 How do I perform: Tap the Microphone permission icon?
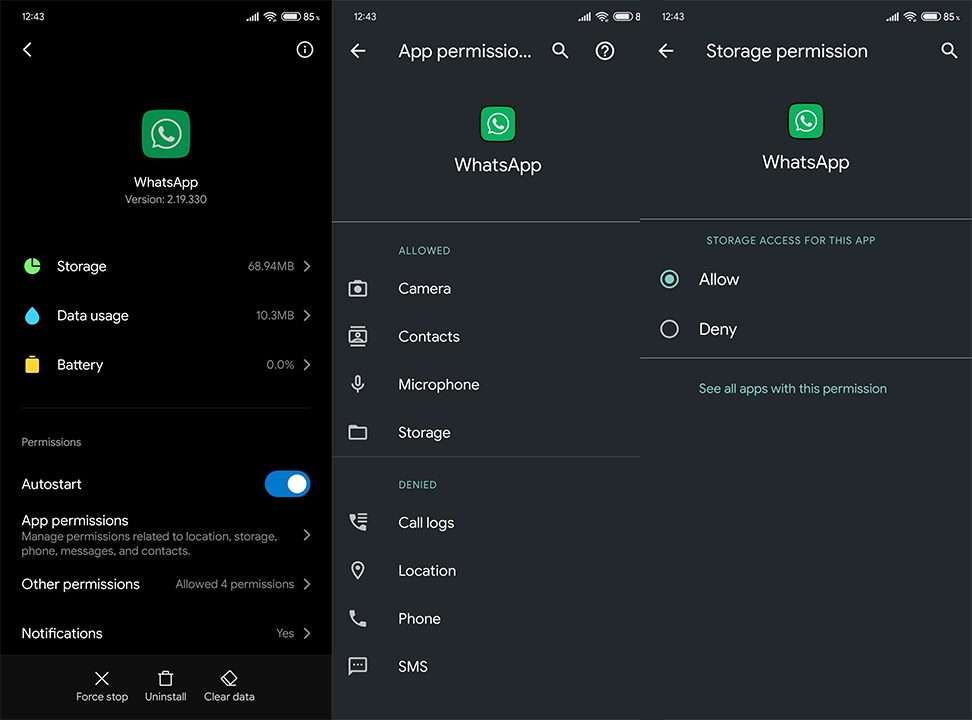point(358,384)
